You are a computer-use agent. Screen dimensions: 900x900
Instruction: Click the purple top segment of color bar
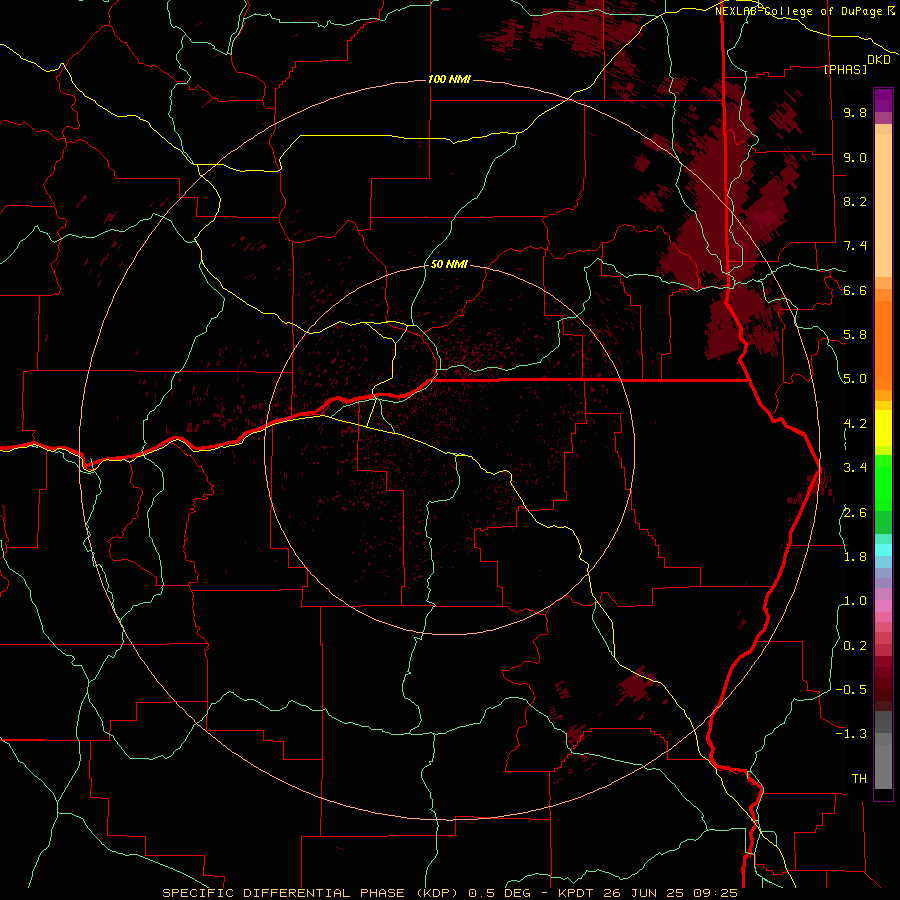[x=883, y=100]
